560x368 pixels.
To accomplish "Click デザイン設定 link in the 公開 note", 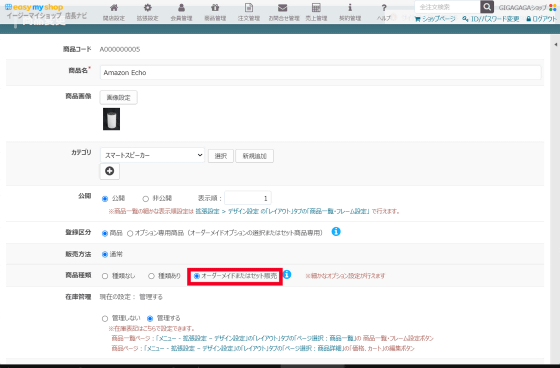I will [x=243, y=211].
